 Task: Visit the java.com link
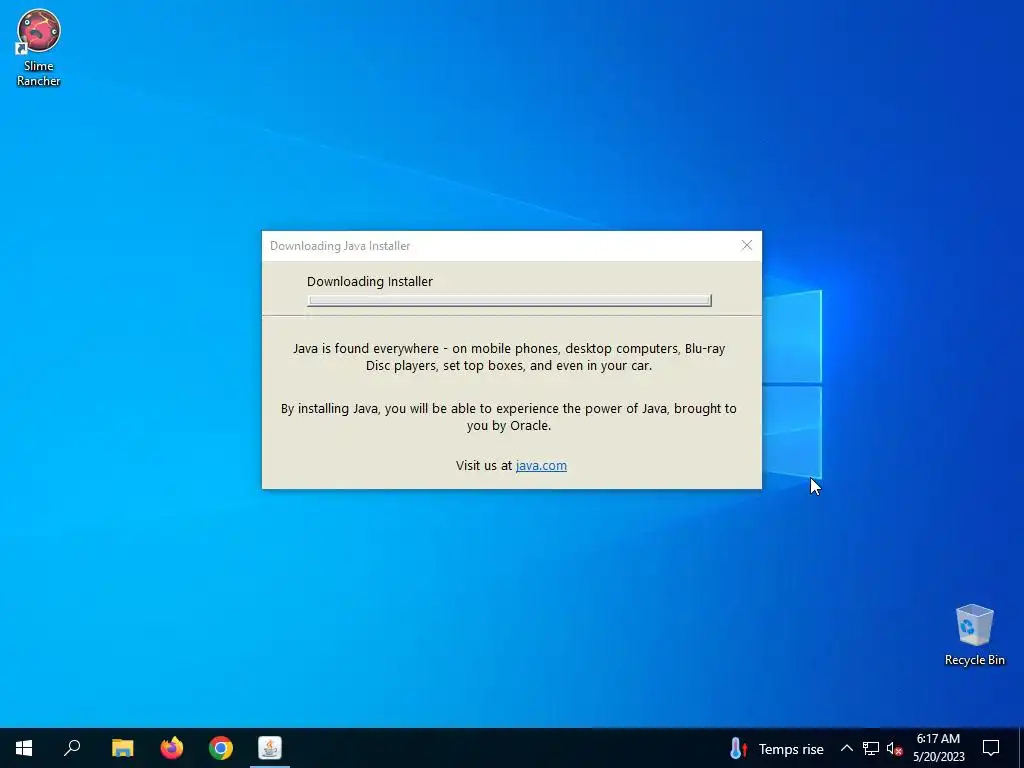541,466
